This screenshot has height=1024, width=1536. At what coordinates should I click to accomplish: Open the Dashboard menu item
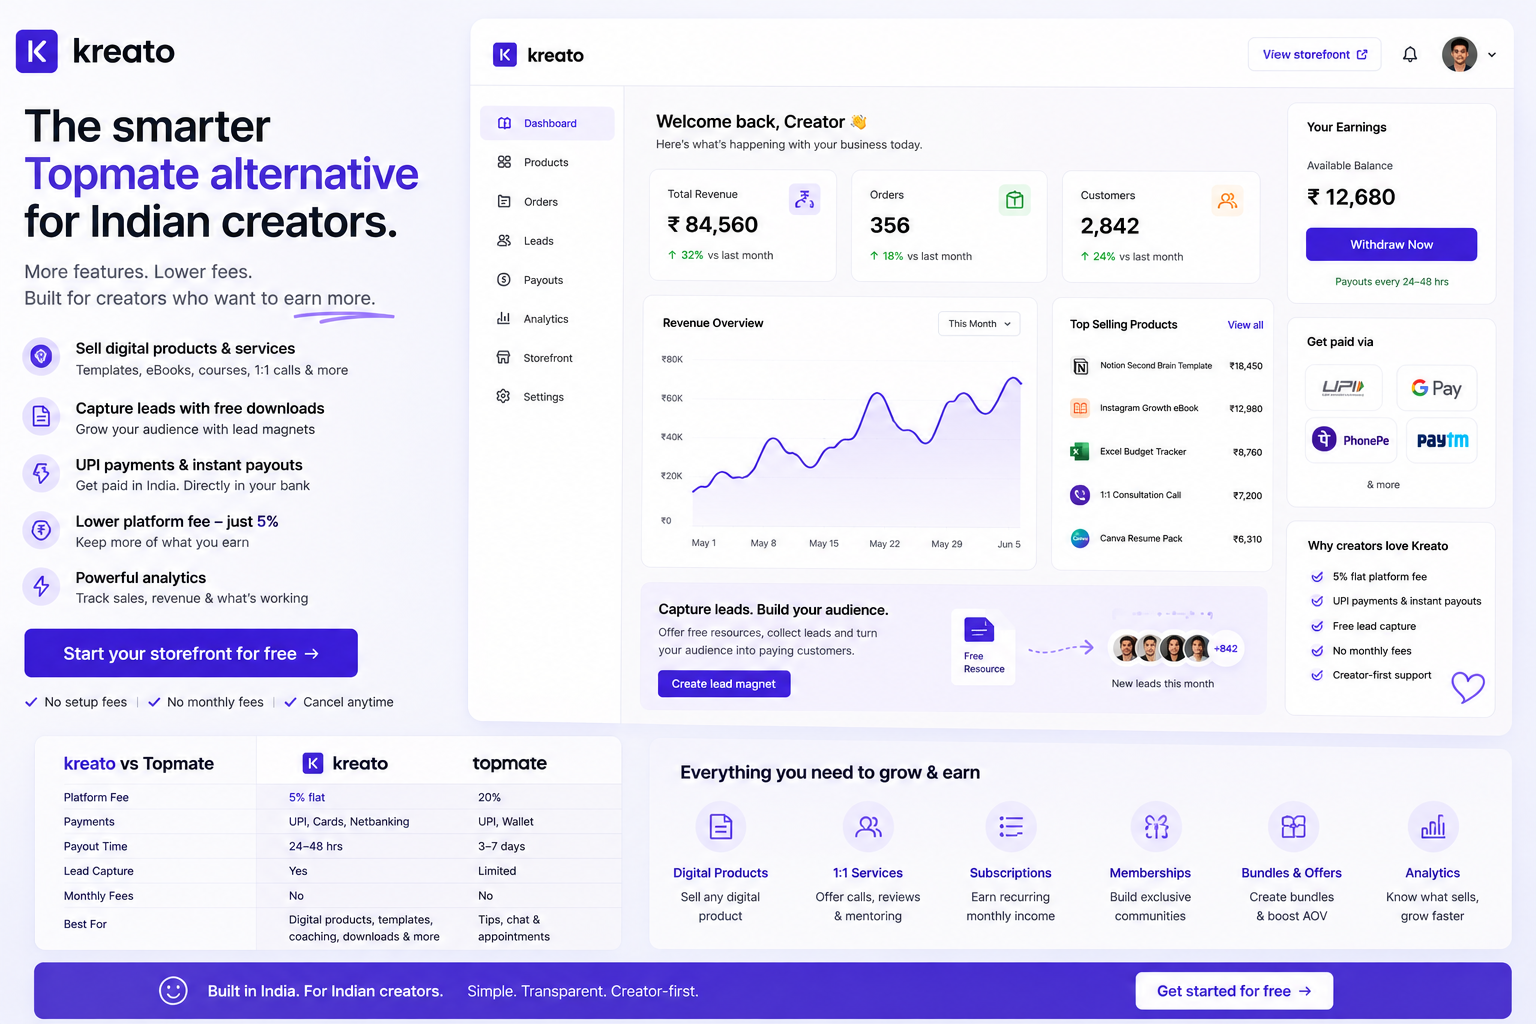tap(547, 123)
